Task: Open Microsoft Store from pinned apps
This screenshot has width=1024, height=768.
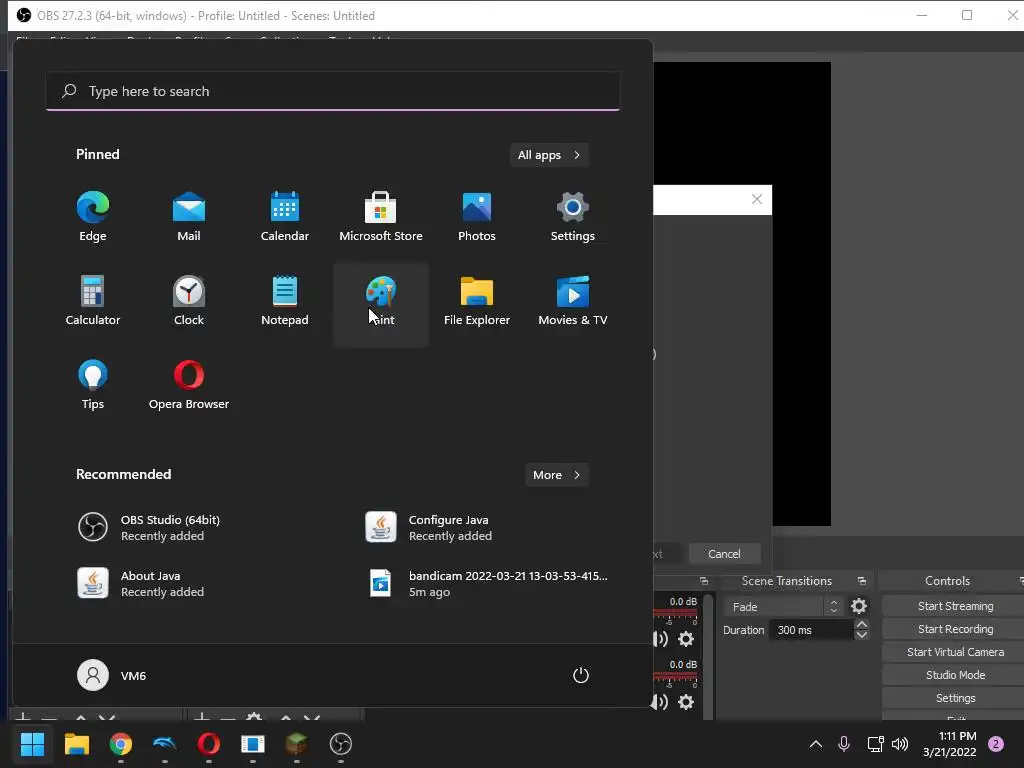Action: [381, 217]
